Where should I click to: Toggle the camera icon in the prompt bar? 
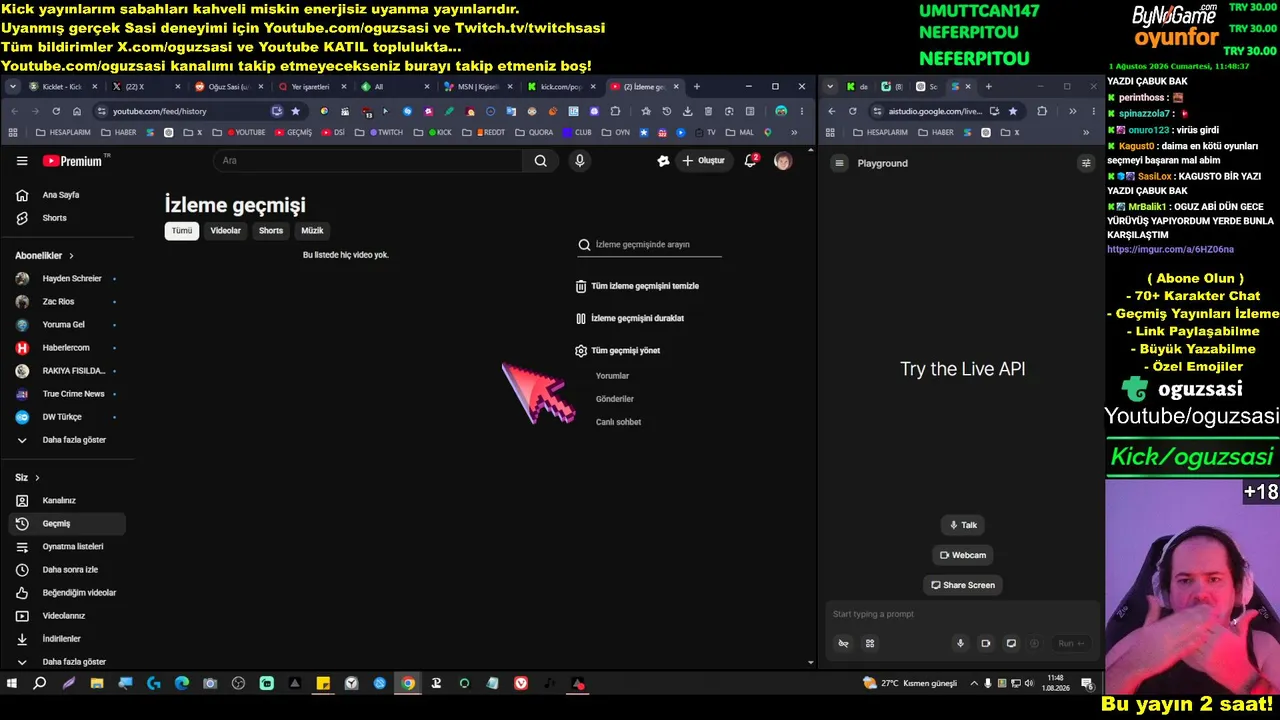(985, 644)
